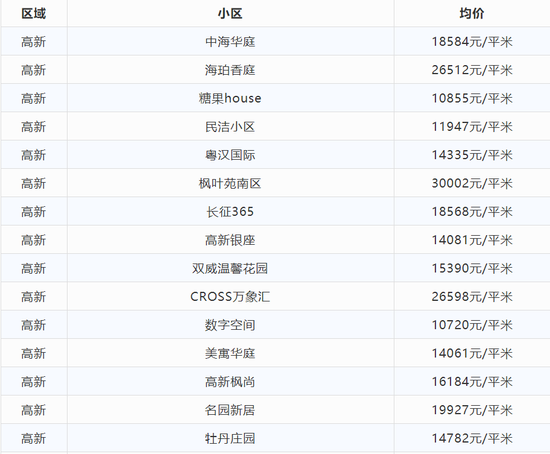This screenshot has height=454, width=550.
Task: Select the 糖果house community cell
Action: (230, 98)
